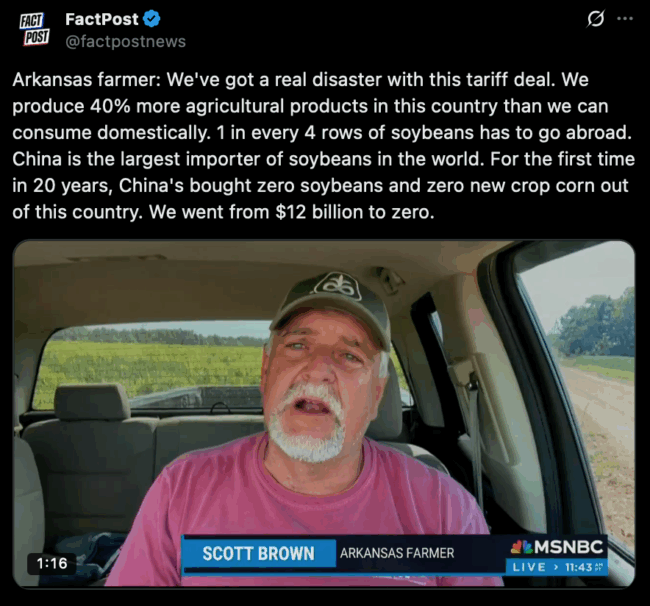Open the @factpostnews handle link
The height and width of the screenshot is (606, 650).
pyautogui.click(x=126, y=41)
